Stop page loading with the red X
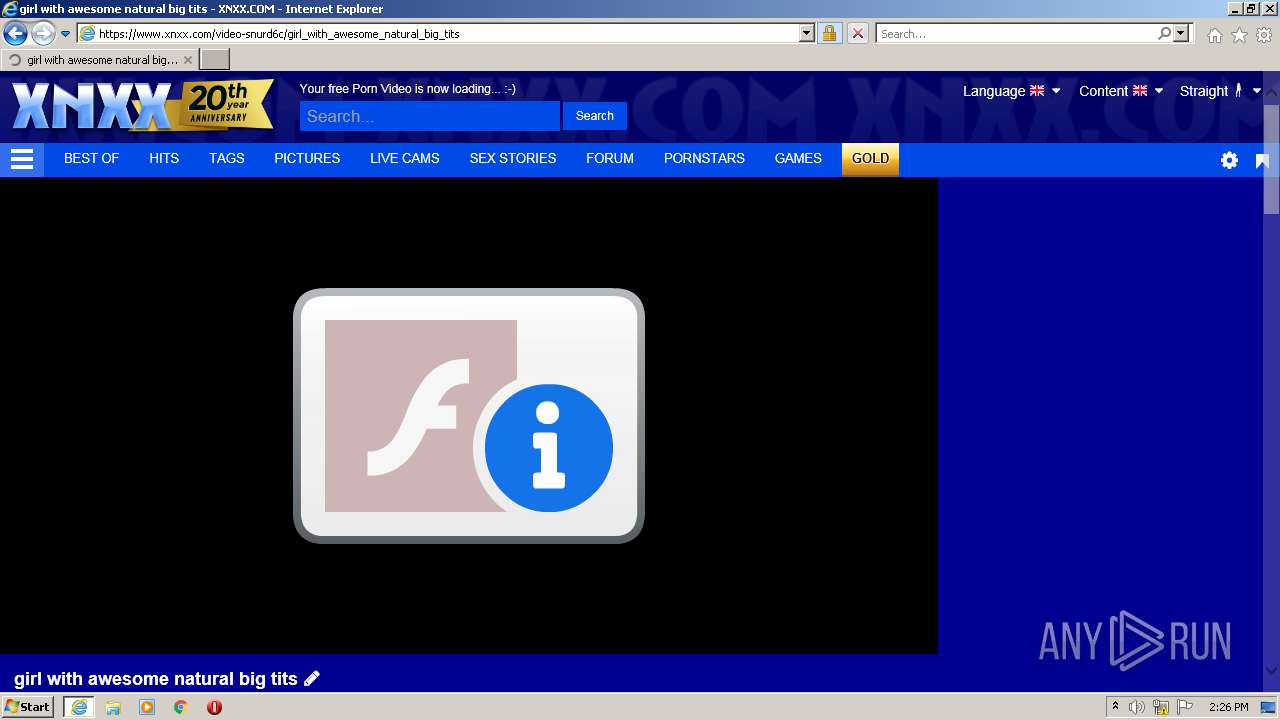 [857, 33]
